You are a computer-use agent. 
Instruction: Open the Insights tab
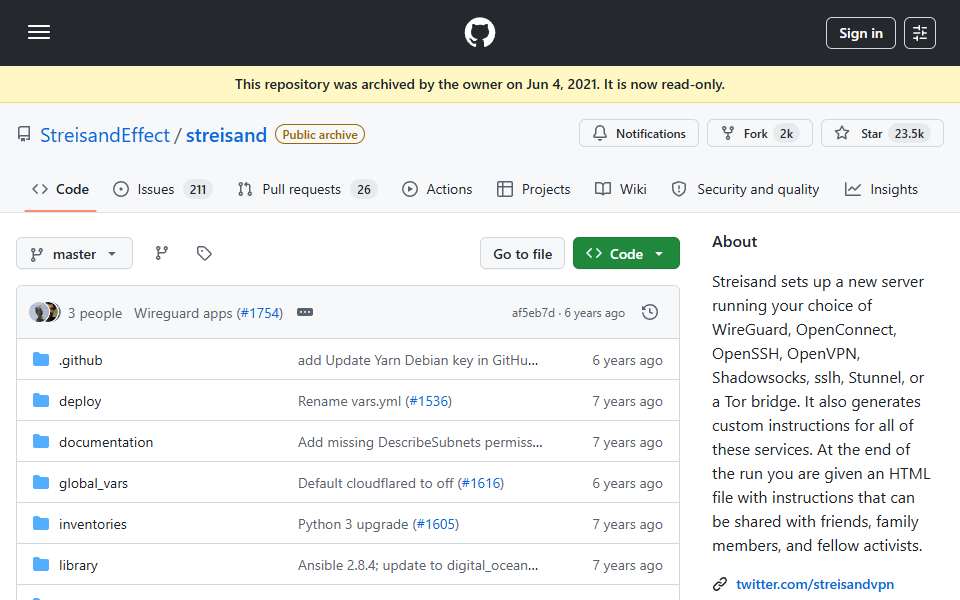(x=881, y=189)
